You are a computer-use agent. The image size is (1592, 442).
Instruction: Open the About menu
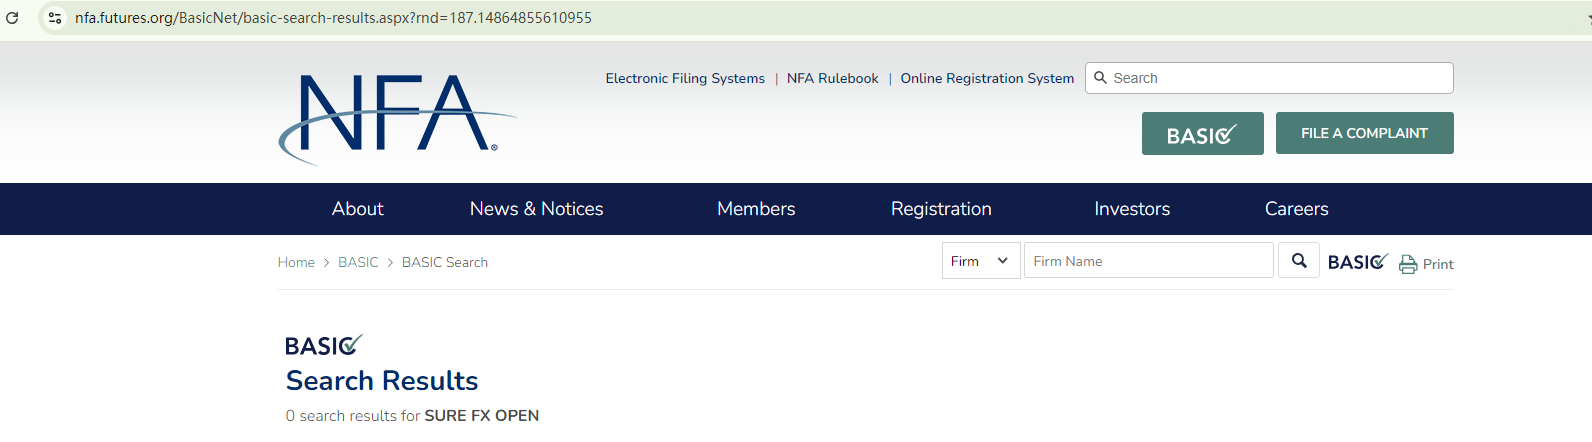[x=357, y=209]
